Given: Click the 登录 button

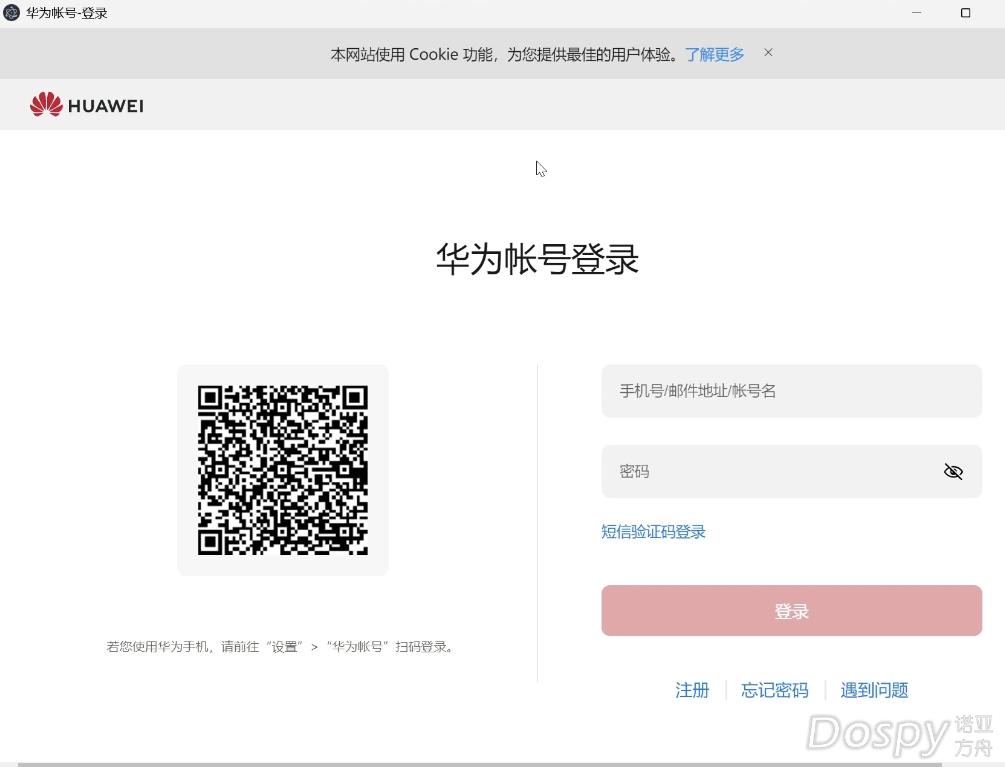Looking at the screenshot, I should click(x=791, y=611).
